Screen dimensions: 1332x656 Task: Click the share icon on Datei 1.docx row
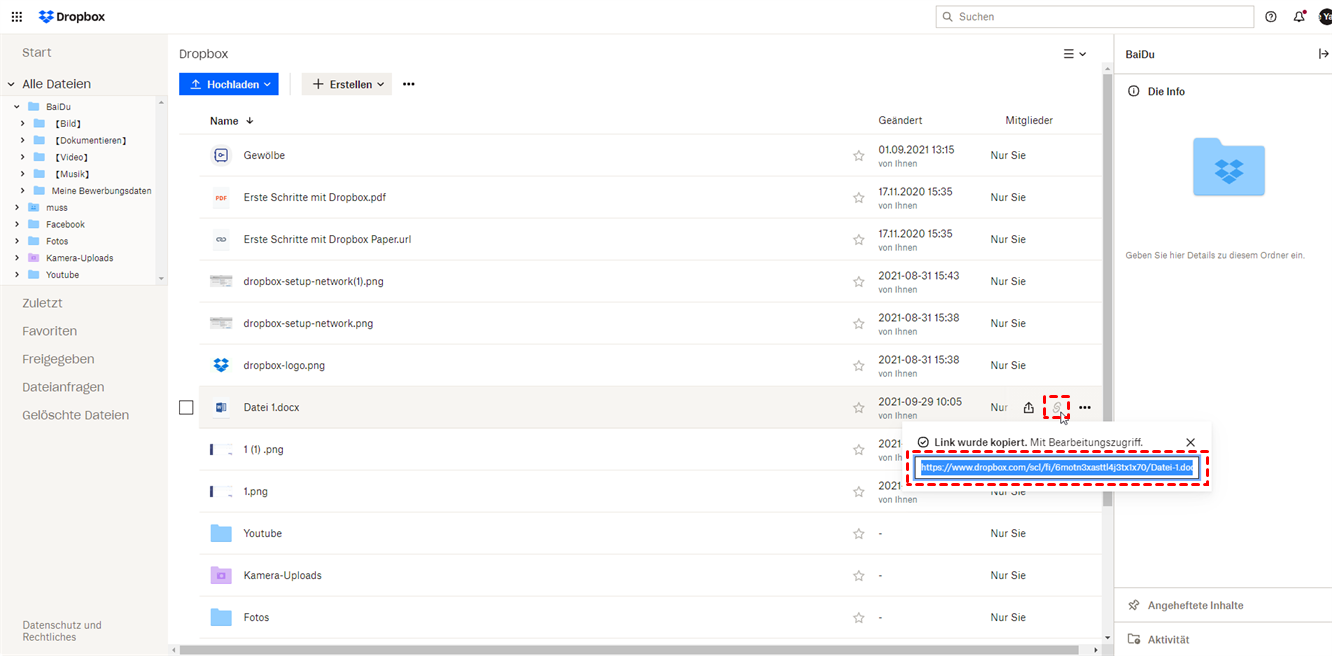1029,407
